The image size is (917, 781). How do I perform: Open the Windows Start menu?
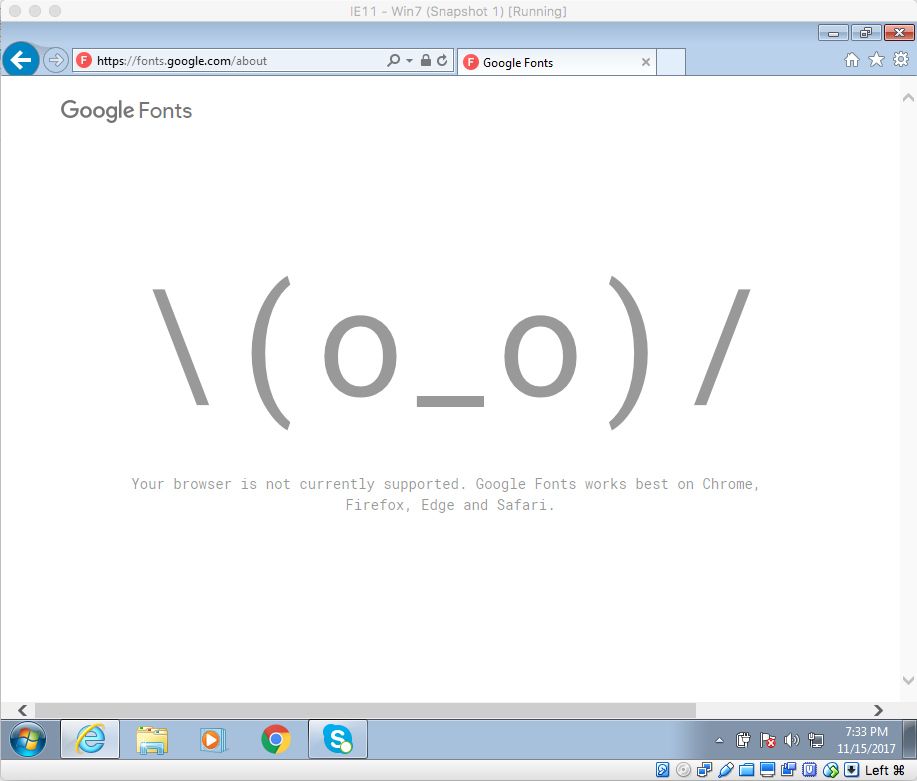click(x=27, y=740)
